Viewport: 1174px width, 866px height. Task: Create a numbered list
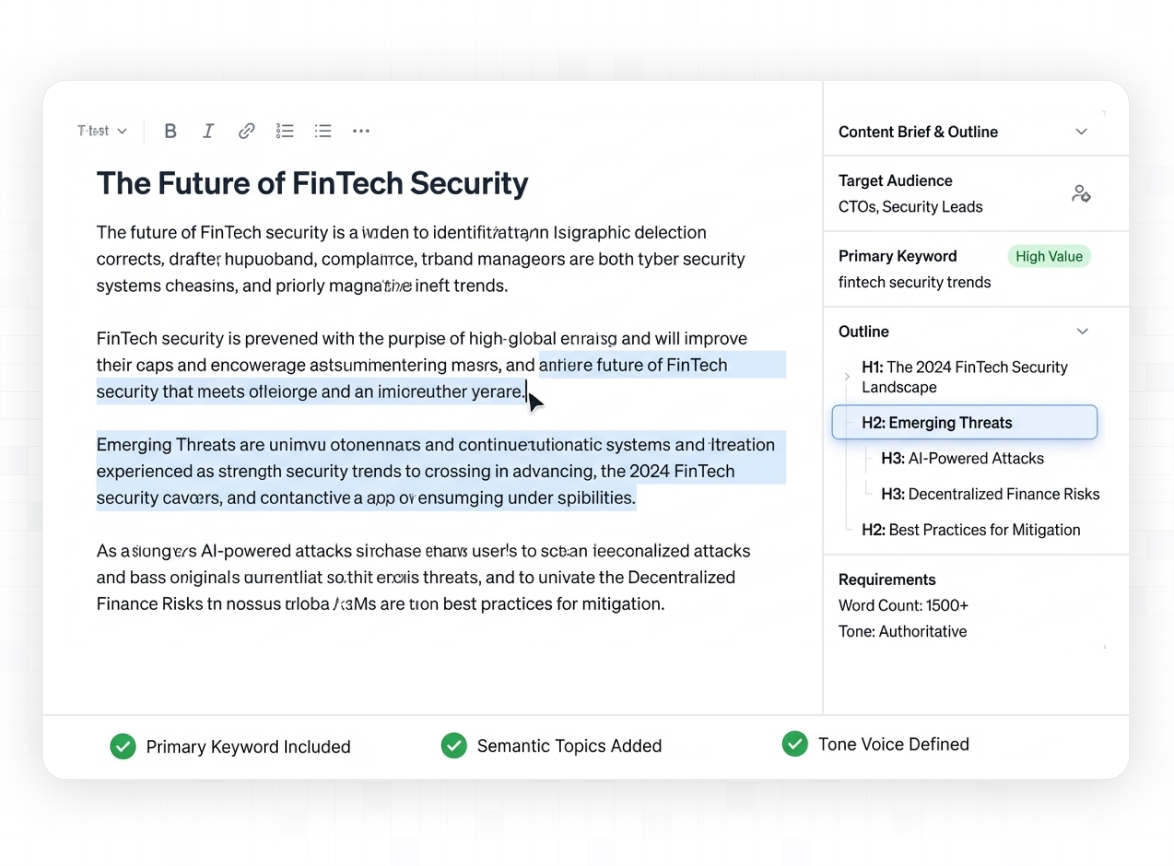pos(285,131)
